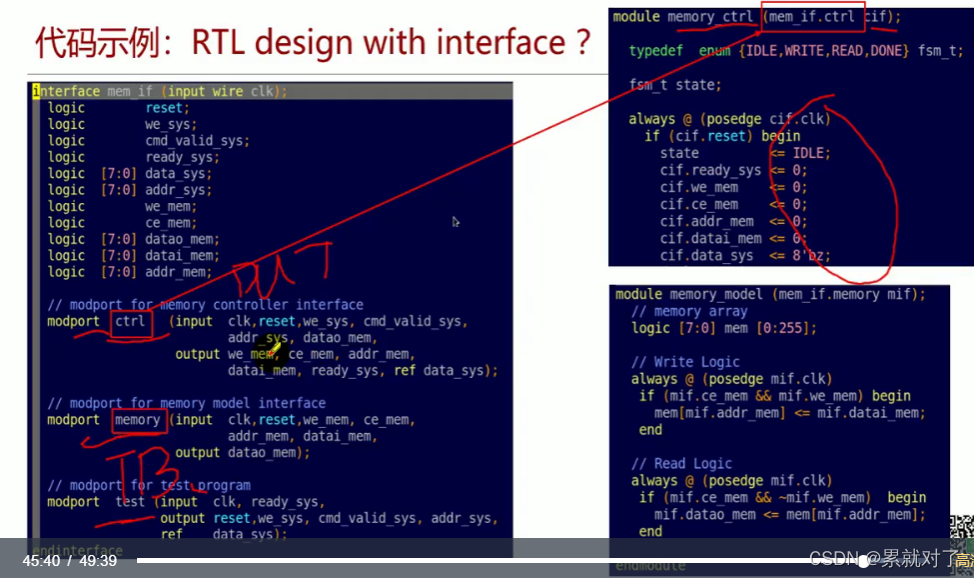Select the 'logic we_sys;' declaration
The image size is (974, 578).
click(122, 124)
